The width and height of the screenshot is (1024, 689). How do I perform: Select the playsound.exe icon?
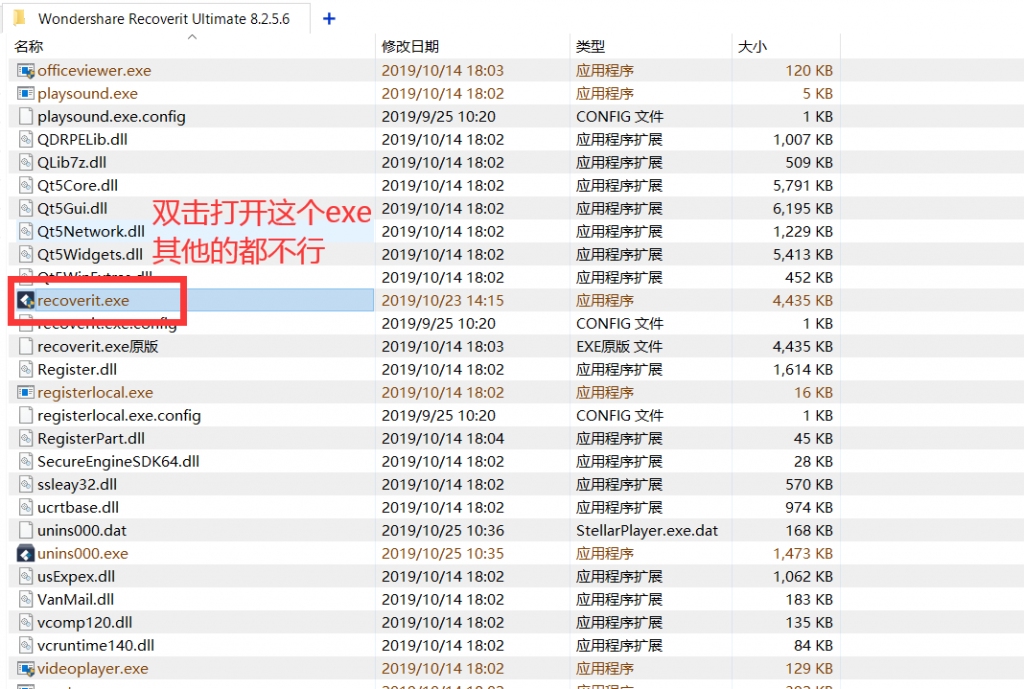click(x=27, y=93)
